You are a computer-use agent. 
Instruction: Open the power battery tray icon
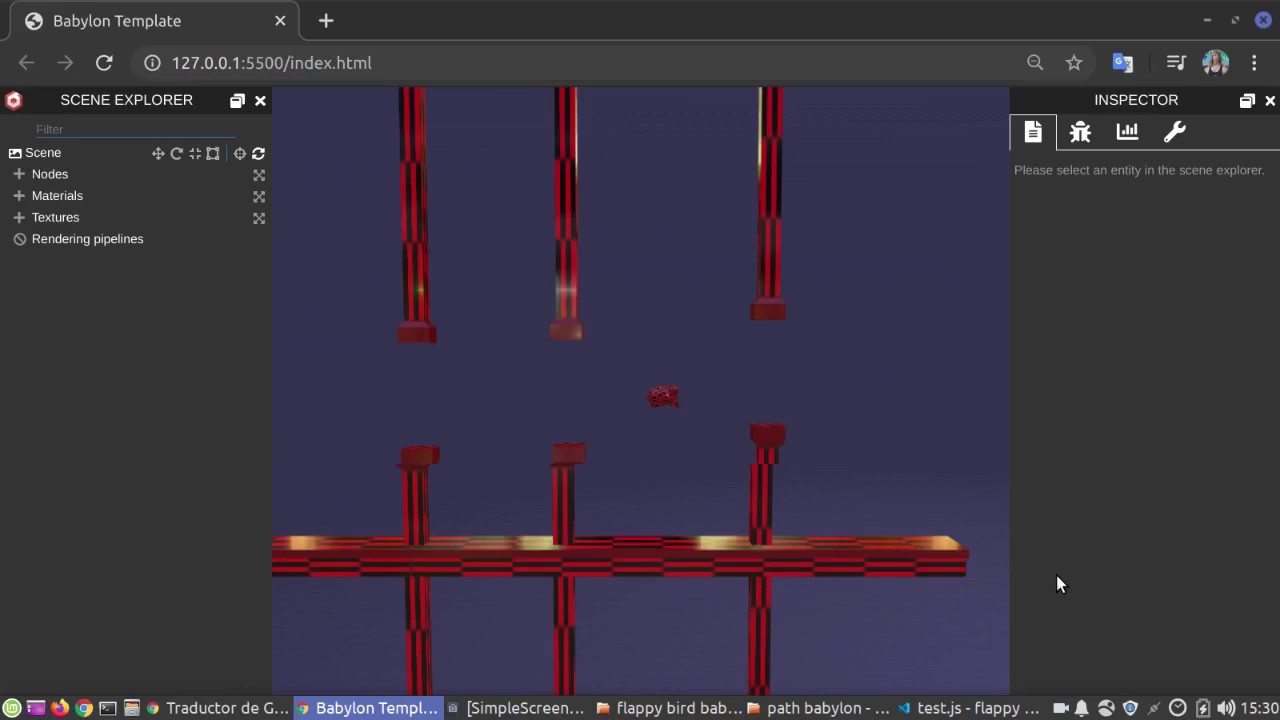[x=1203, y=708]
